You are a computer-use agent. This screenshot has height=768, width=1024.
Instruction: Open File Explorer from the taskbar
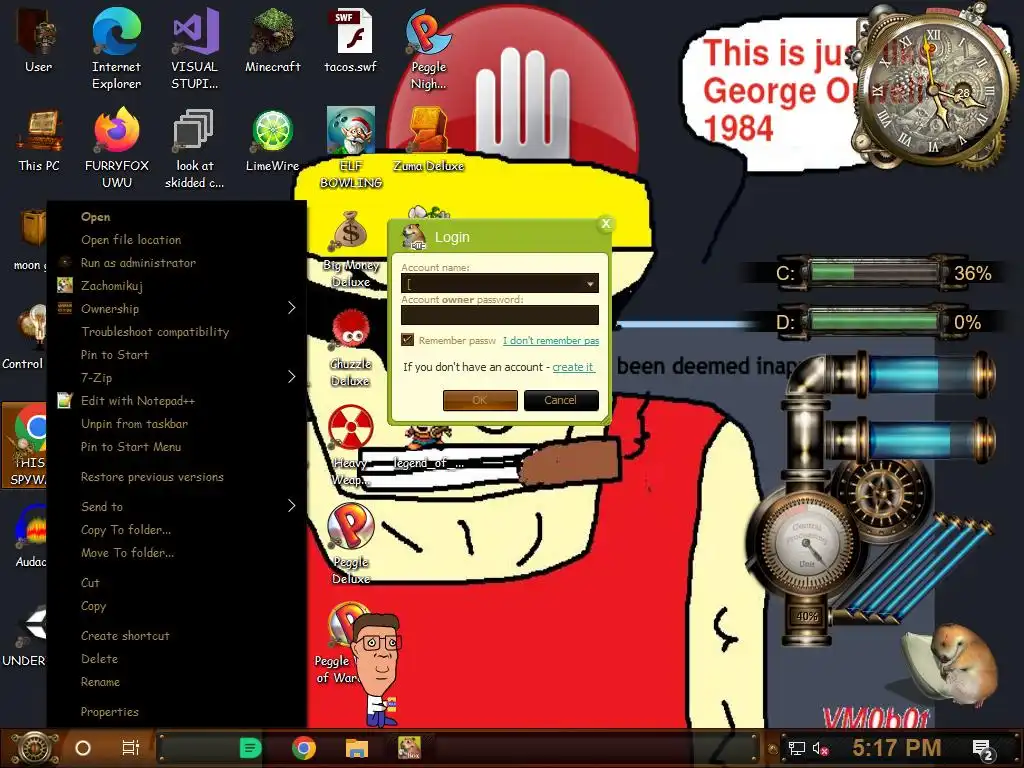[357, 748]
